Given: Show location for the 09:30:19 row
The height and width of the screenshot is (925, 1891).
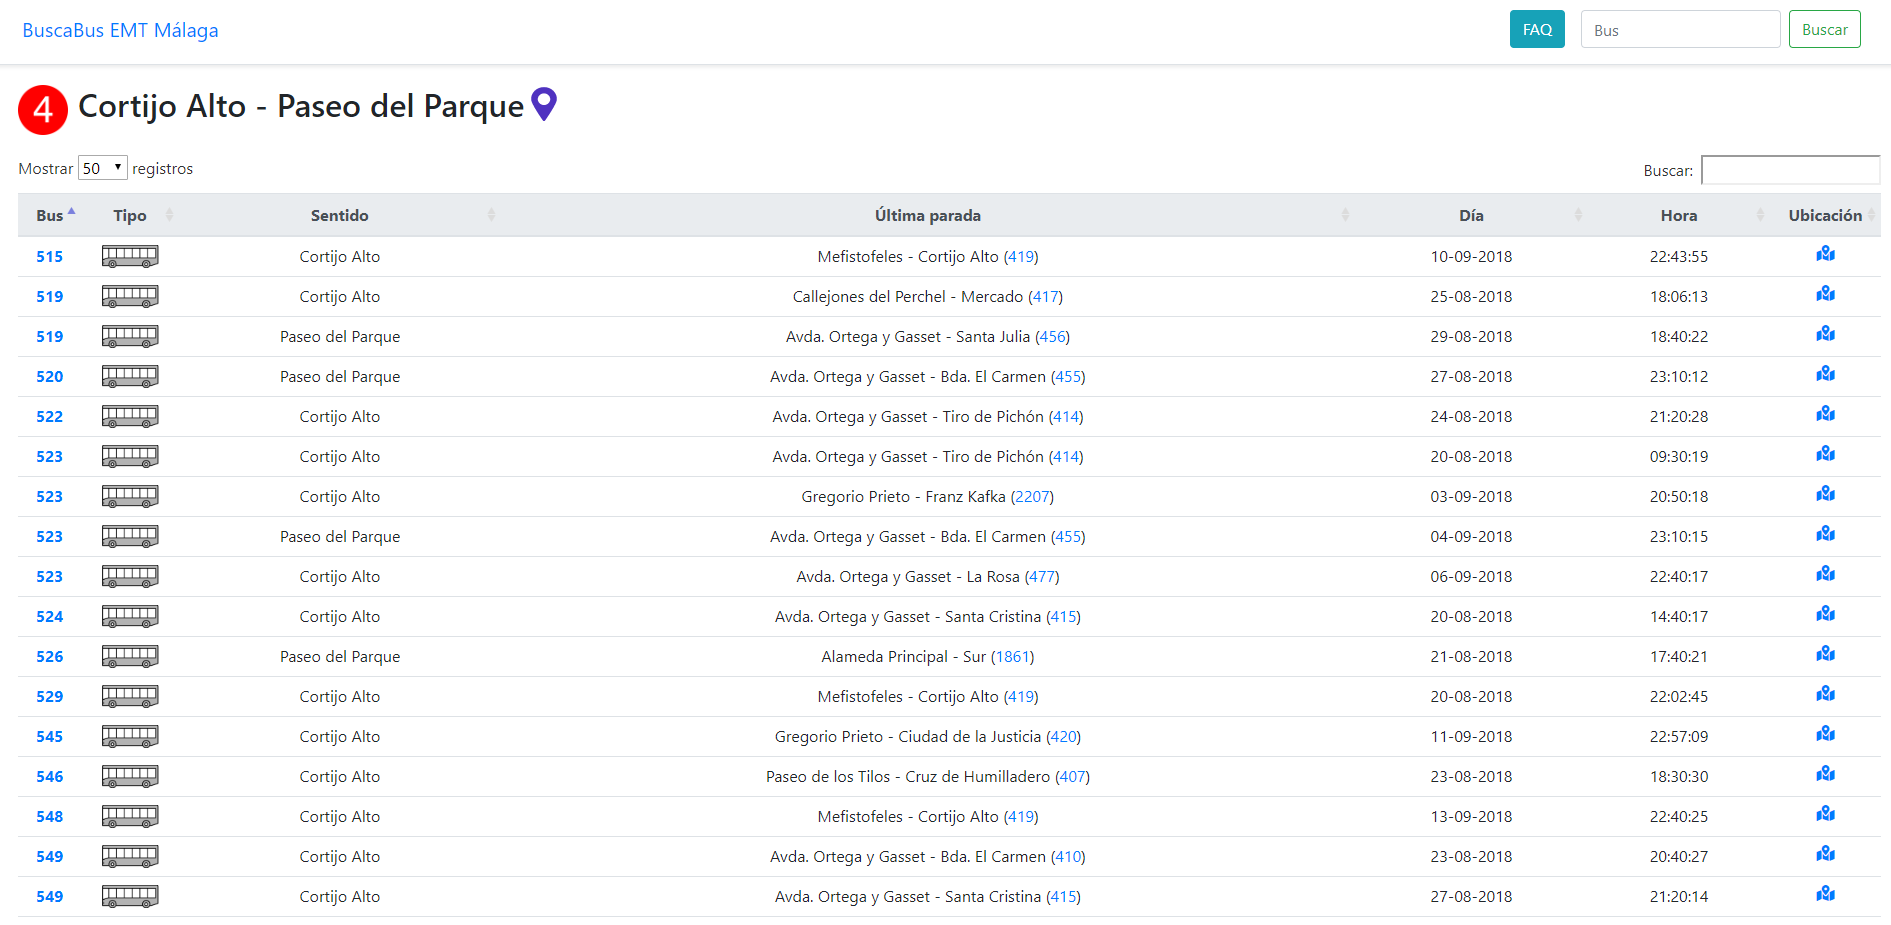Looking at the screenshot, I should (1825, 454).
